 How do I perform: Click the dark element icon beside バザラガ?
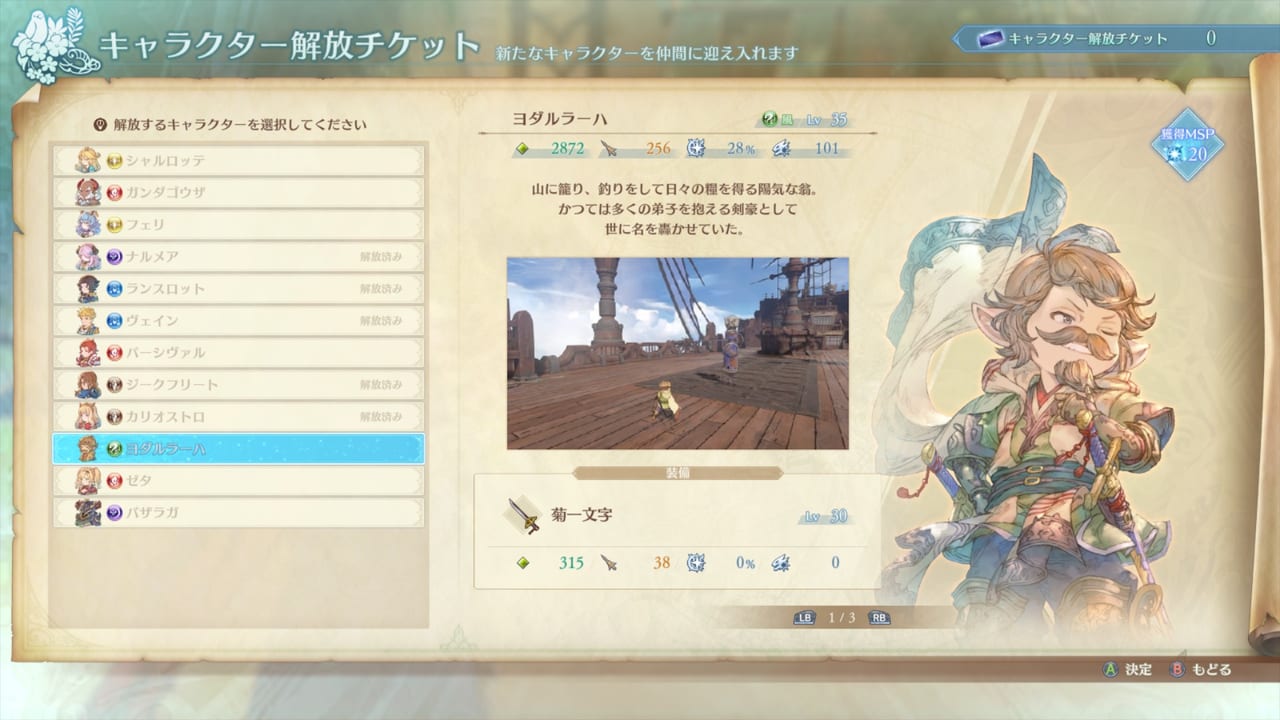pos(114,513)
